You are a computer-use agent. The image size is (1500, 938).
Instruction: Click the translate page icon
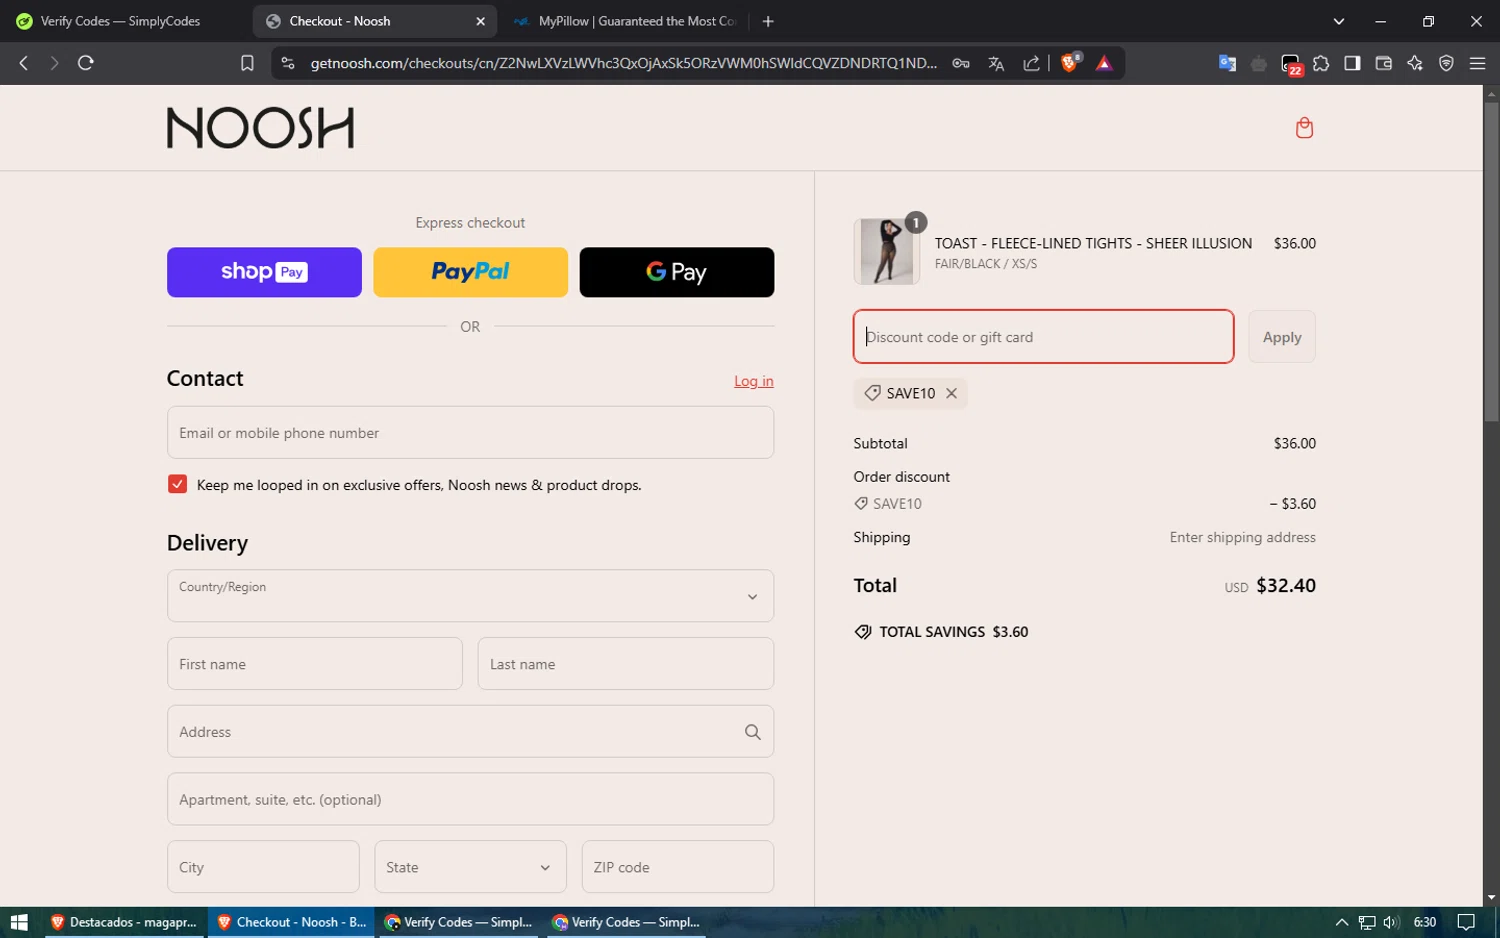(996, 63)
